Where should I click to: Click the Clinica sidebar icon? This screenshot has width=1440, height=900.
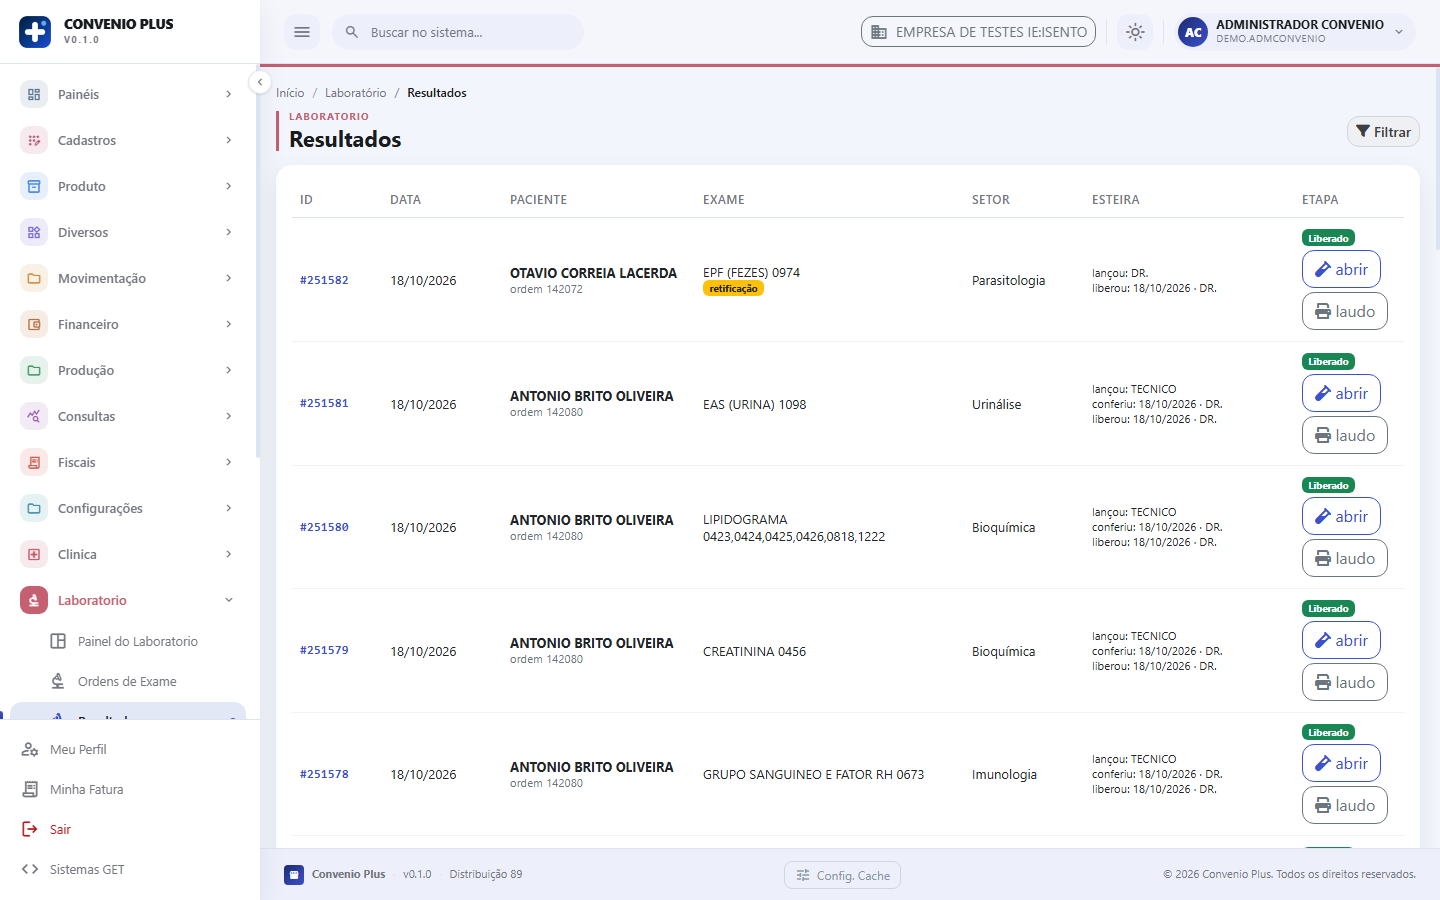point(34,554)
